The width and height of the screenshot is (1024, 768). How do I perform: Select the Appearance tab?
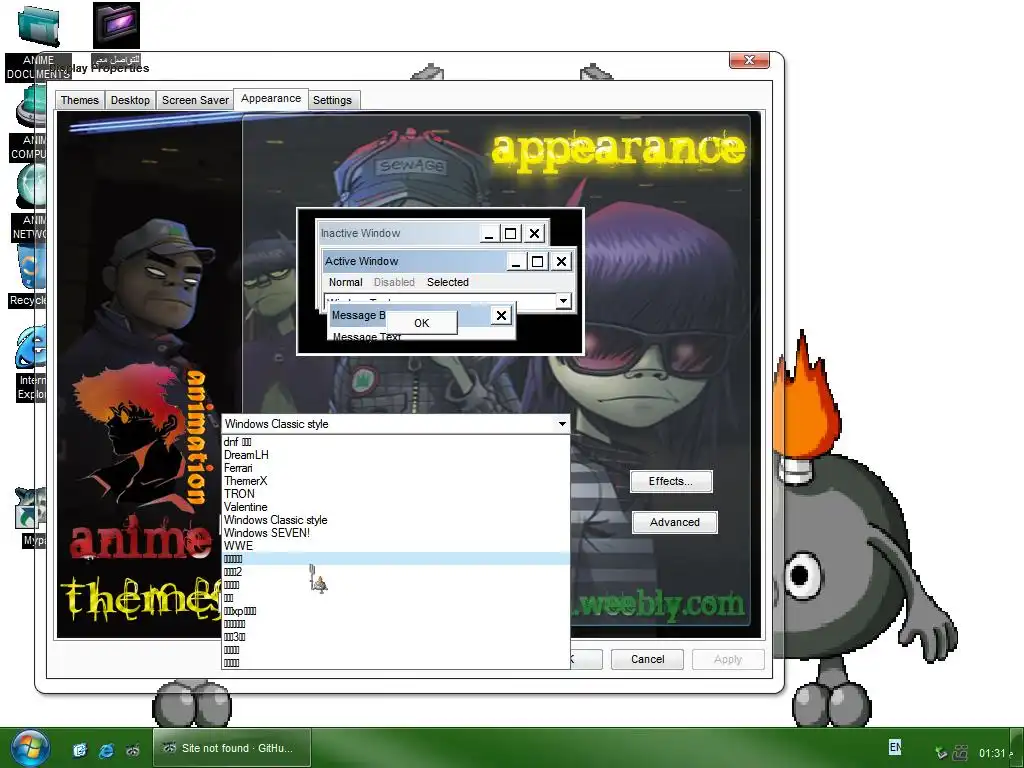271,99
